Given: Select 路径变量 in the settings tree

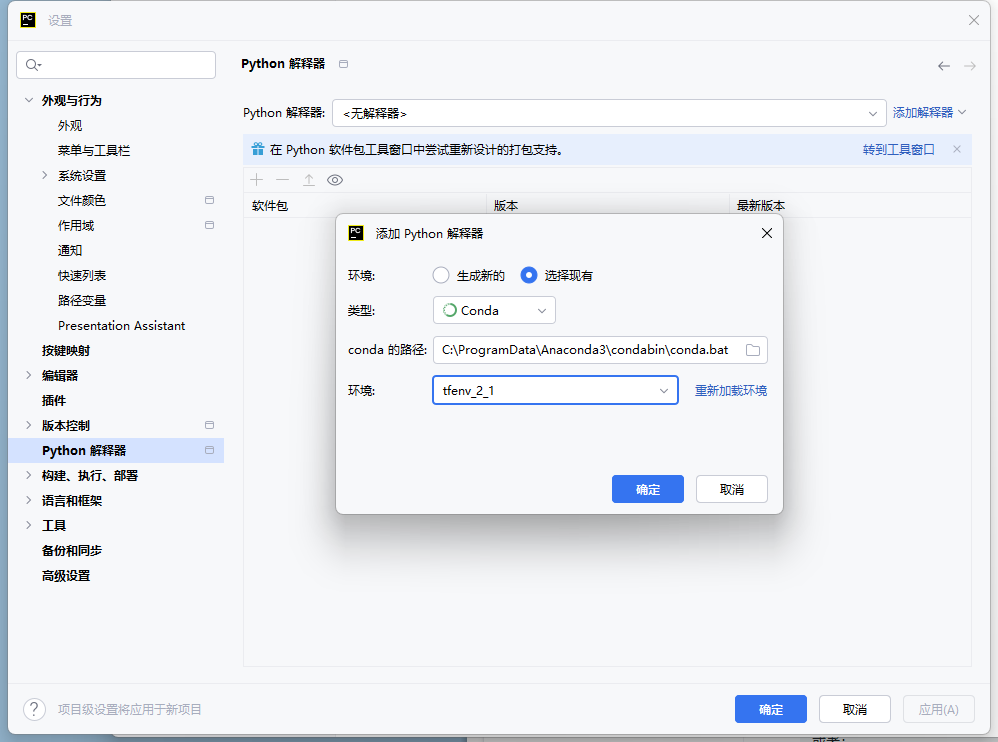Looking at the screenshot, I should point(81,300).
